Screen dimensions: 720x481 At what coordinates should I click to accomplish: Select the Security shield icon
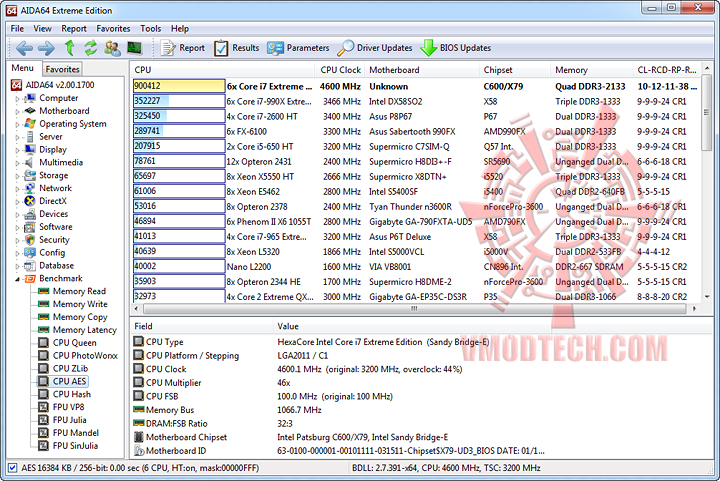pyautogui.click(x=30, y=240)
